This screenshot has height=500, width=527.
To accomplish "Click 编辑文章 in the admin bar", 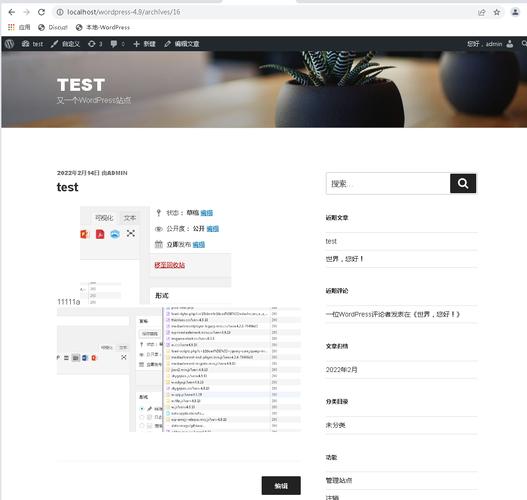I will pos(182,44).
